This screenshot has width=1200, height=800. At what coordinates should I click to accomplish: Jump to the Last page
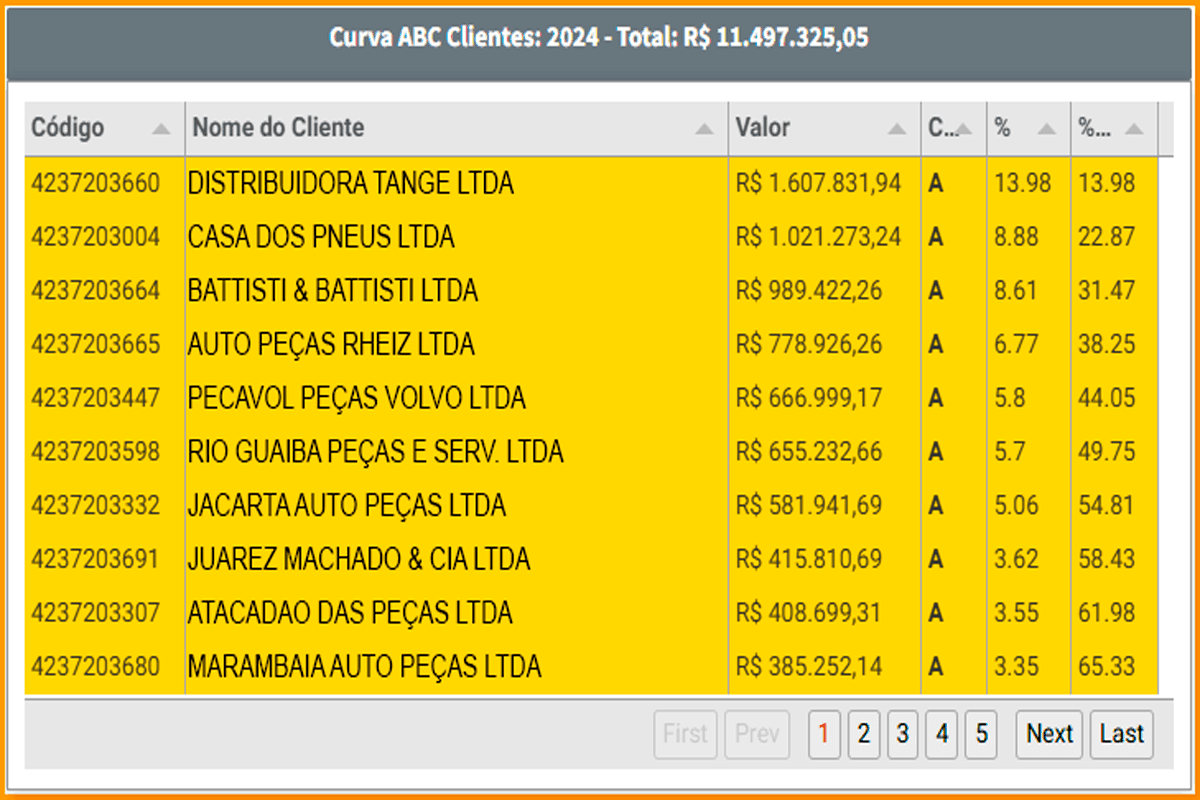(x=1121, y=734)
